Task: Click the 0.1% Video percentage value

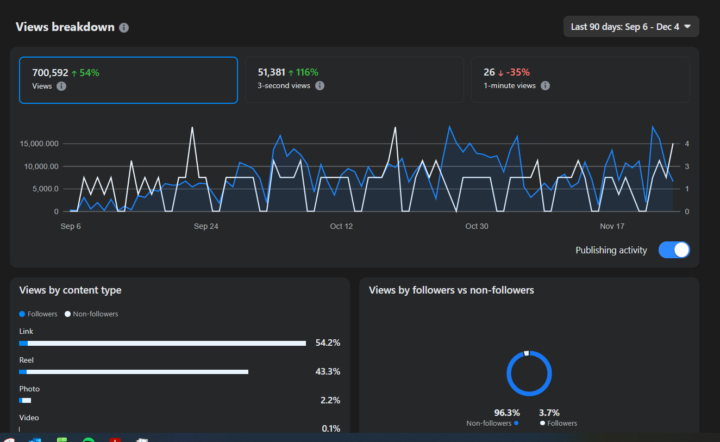Action: (x=331, y=429)
